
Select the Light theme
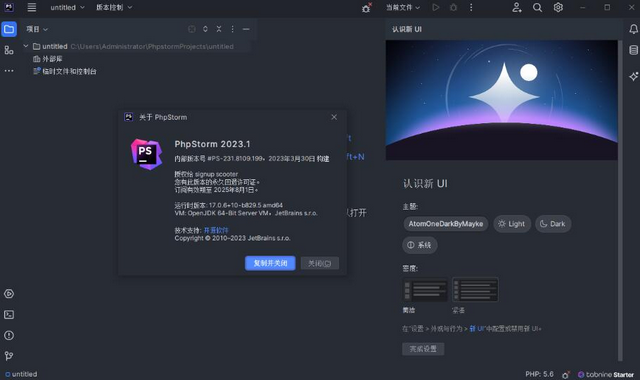(x=512, y=224)
